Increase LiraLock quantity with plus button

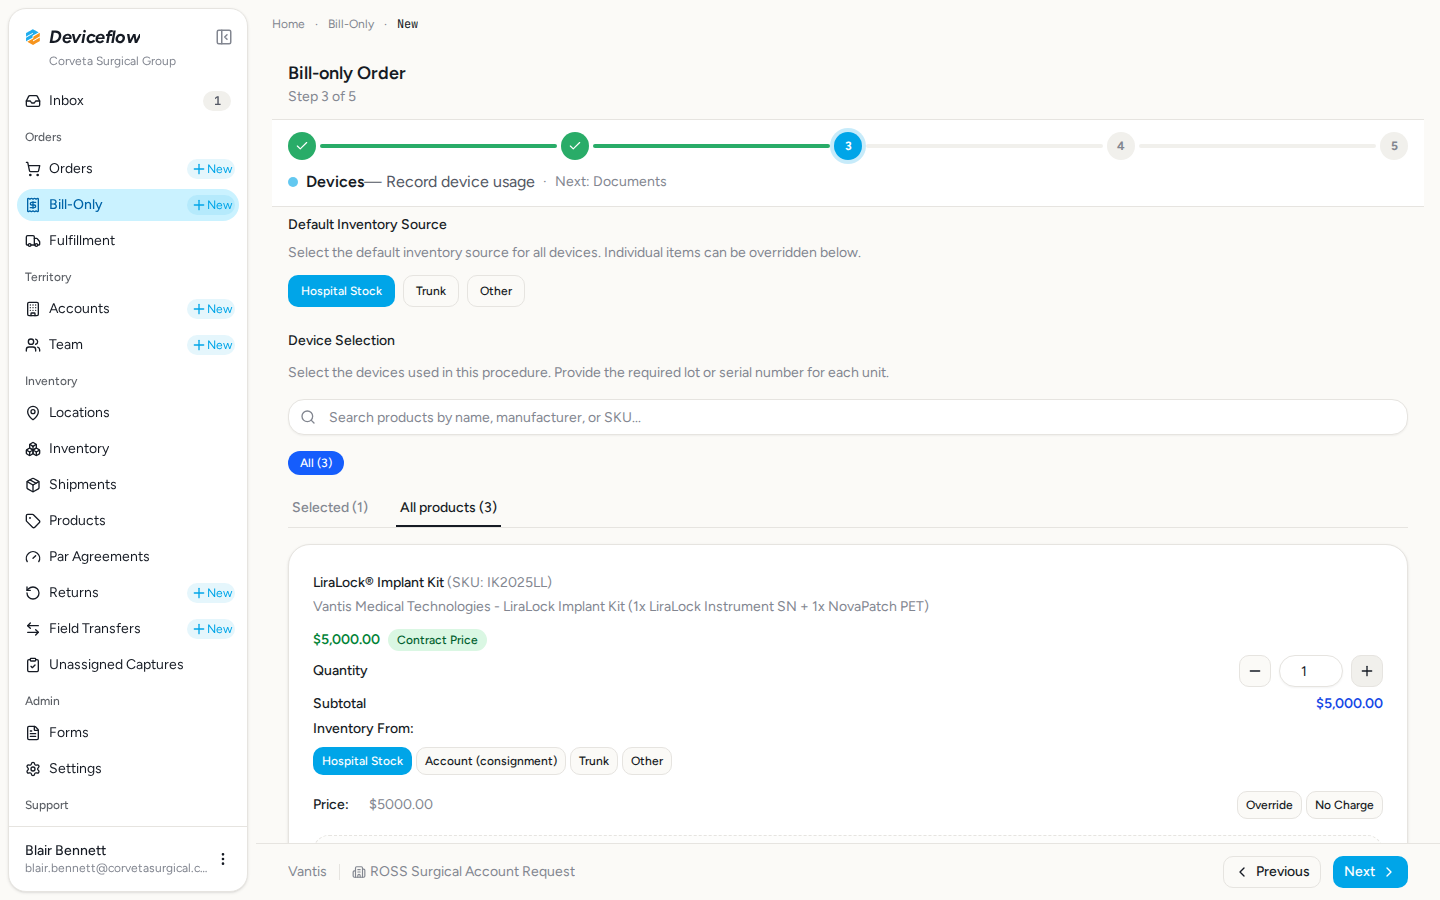(1367, 671)
